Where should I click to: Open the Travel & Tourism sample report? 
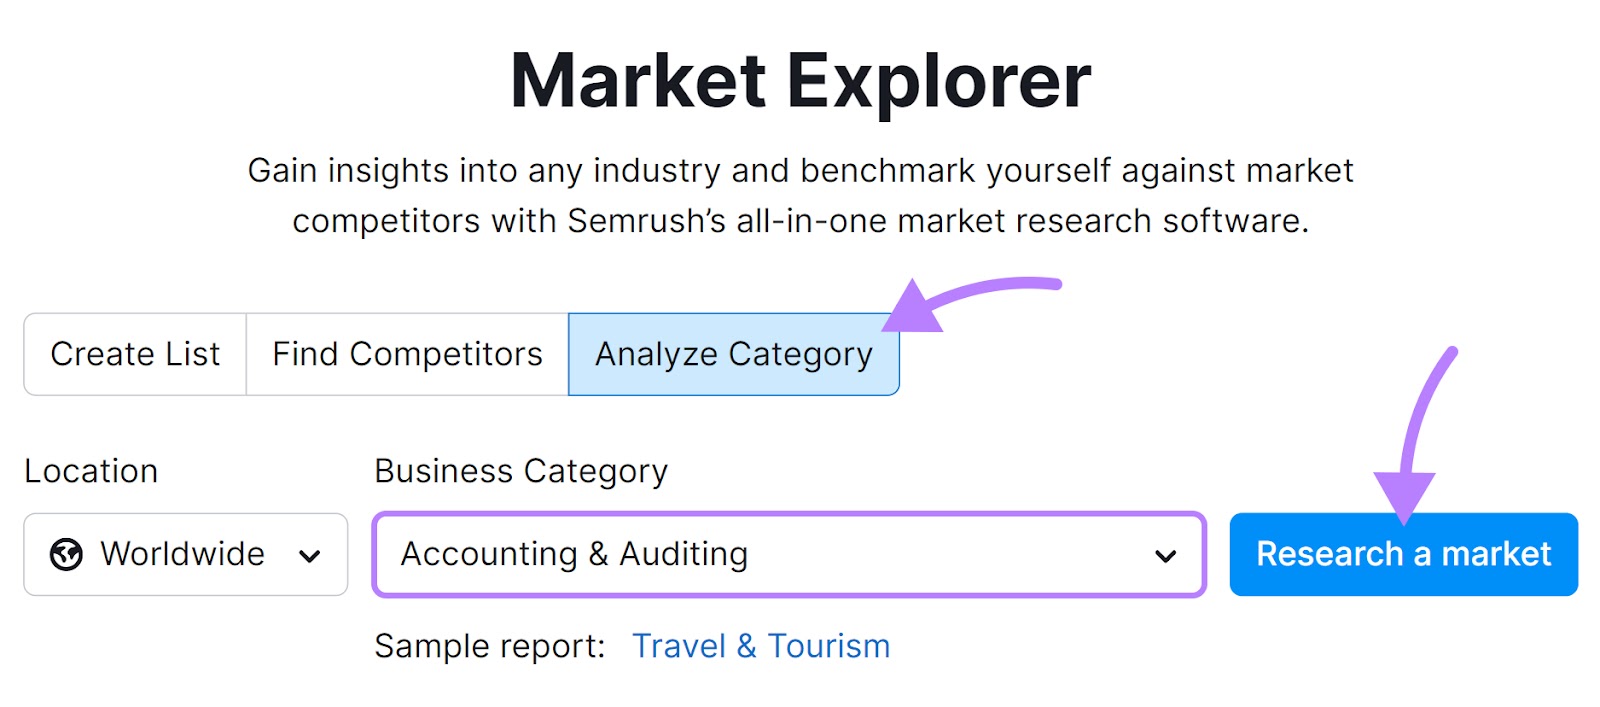(x=761, y=645)
